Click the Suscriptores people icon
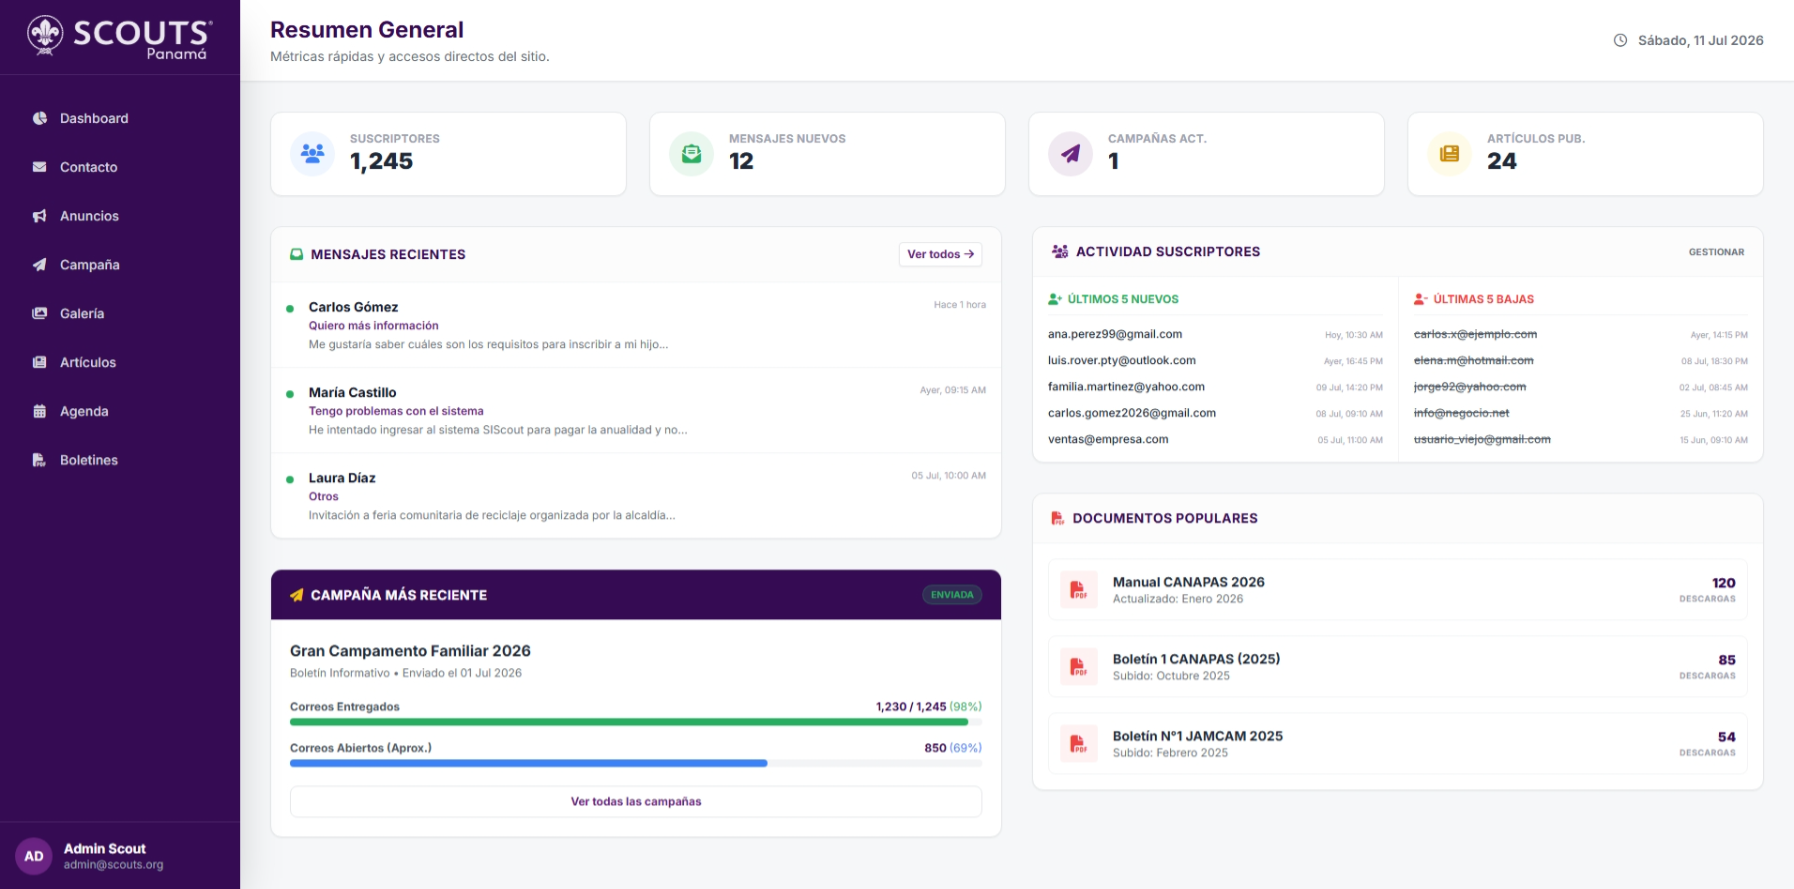This screenshot has height=889, width=1794. [312, 154]
